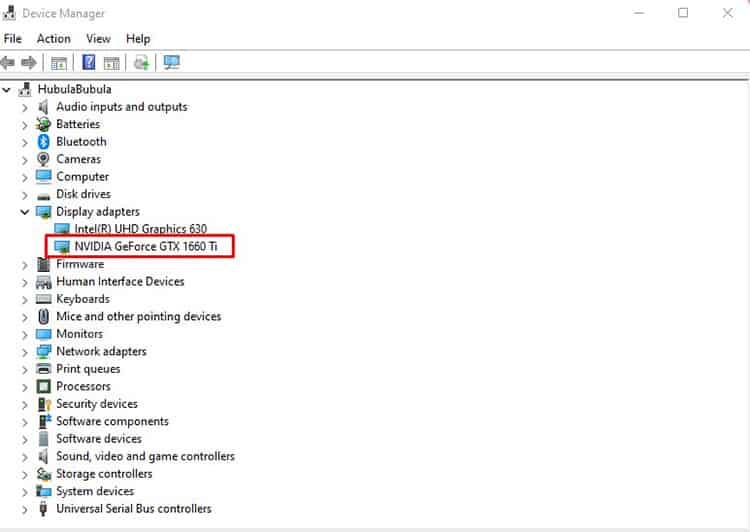Open the Help menu
The image size is (750, 532).
click(138, 39)
